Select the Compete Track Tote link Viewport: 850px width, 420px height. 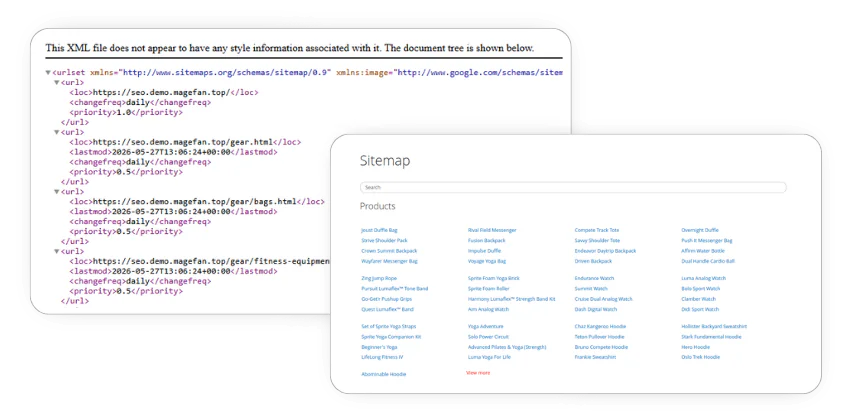(x=597, y=230)
